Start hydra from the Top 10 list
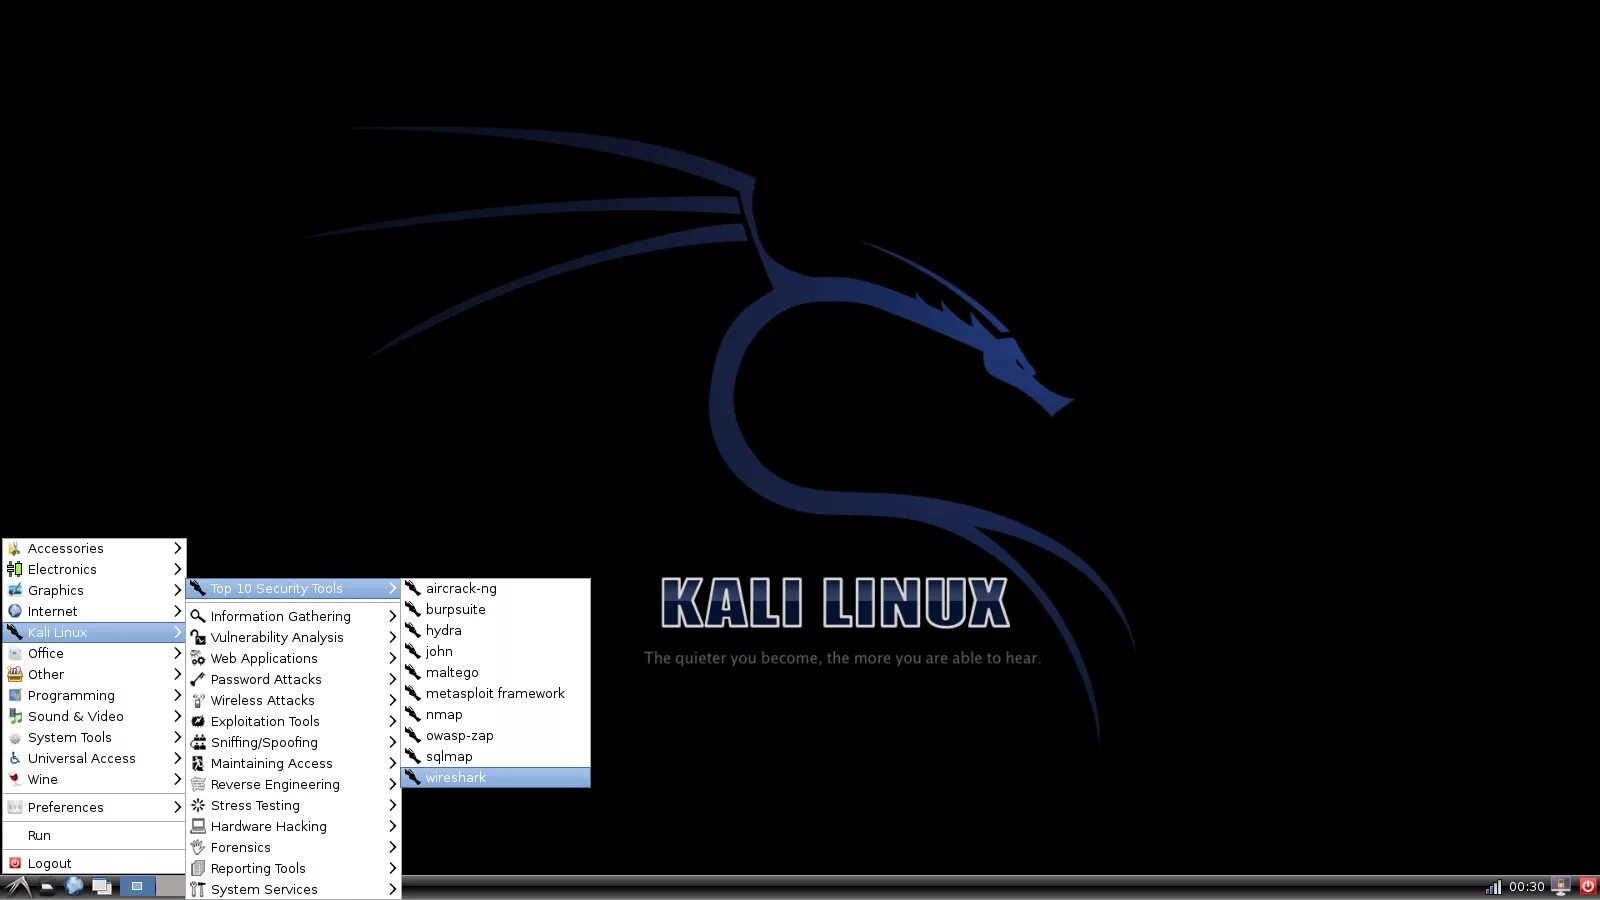Image resolution: width=1600 pixels, height=900 pixels. [495, 630]
